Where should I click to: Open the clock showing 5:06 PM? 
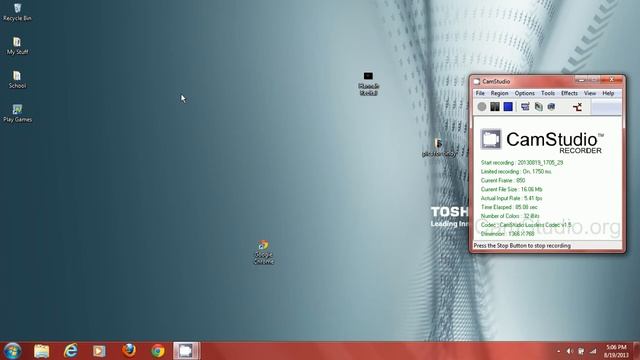tap(616, 351)
